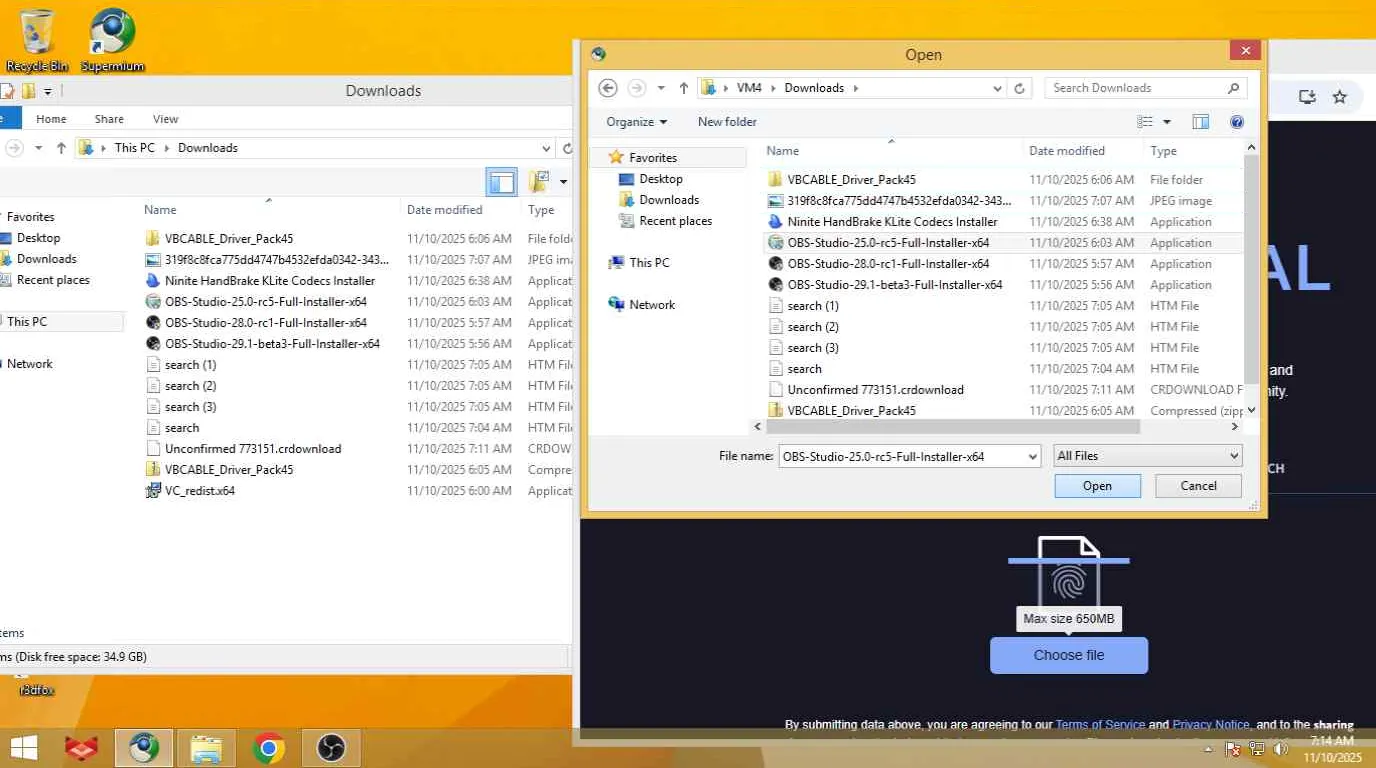This screenshot has height=768, width=1376.
Task: Expand the view options arrow in the Open dialog
Action: [1166, 122]
